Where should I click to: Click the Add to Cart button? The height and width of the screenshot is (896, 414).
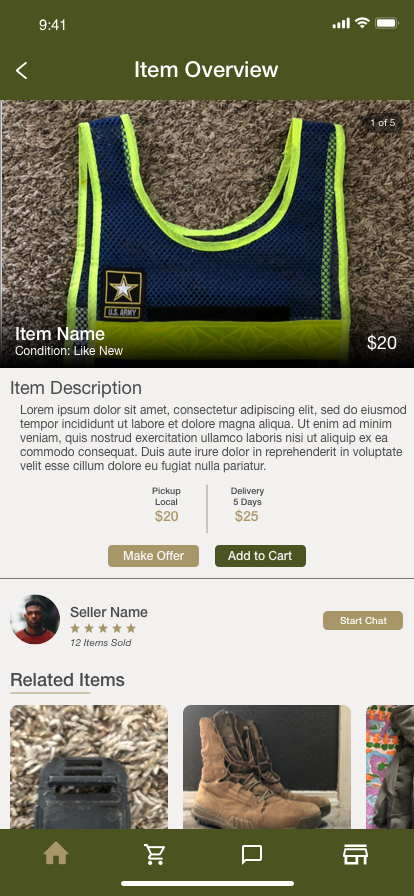pyautogui.click(x=260, y=556)
